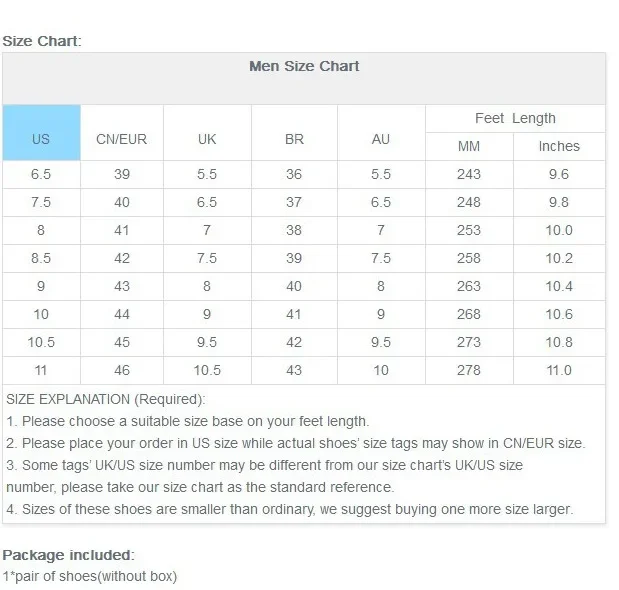
Task: Select US size 6.5 cell
Action: [x=41, y=174]
